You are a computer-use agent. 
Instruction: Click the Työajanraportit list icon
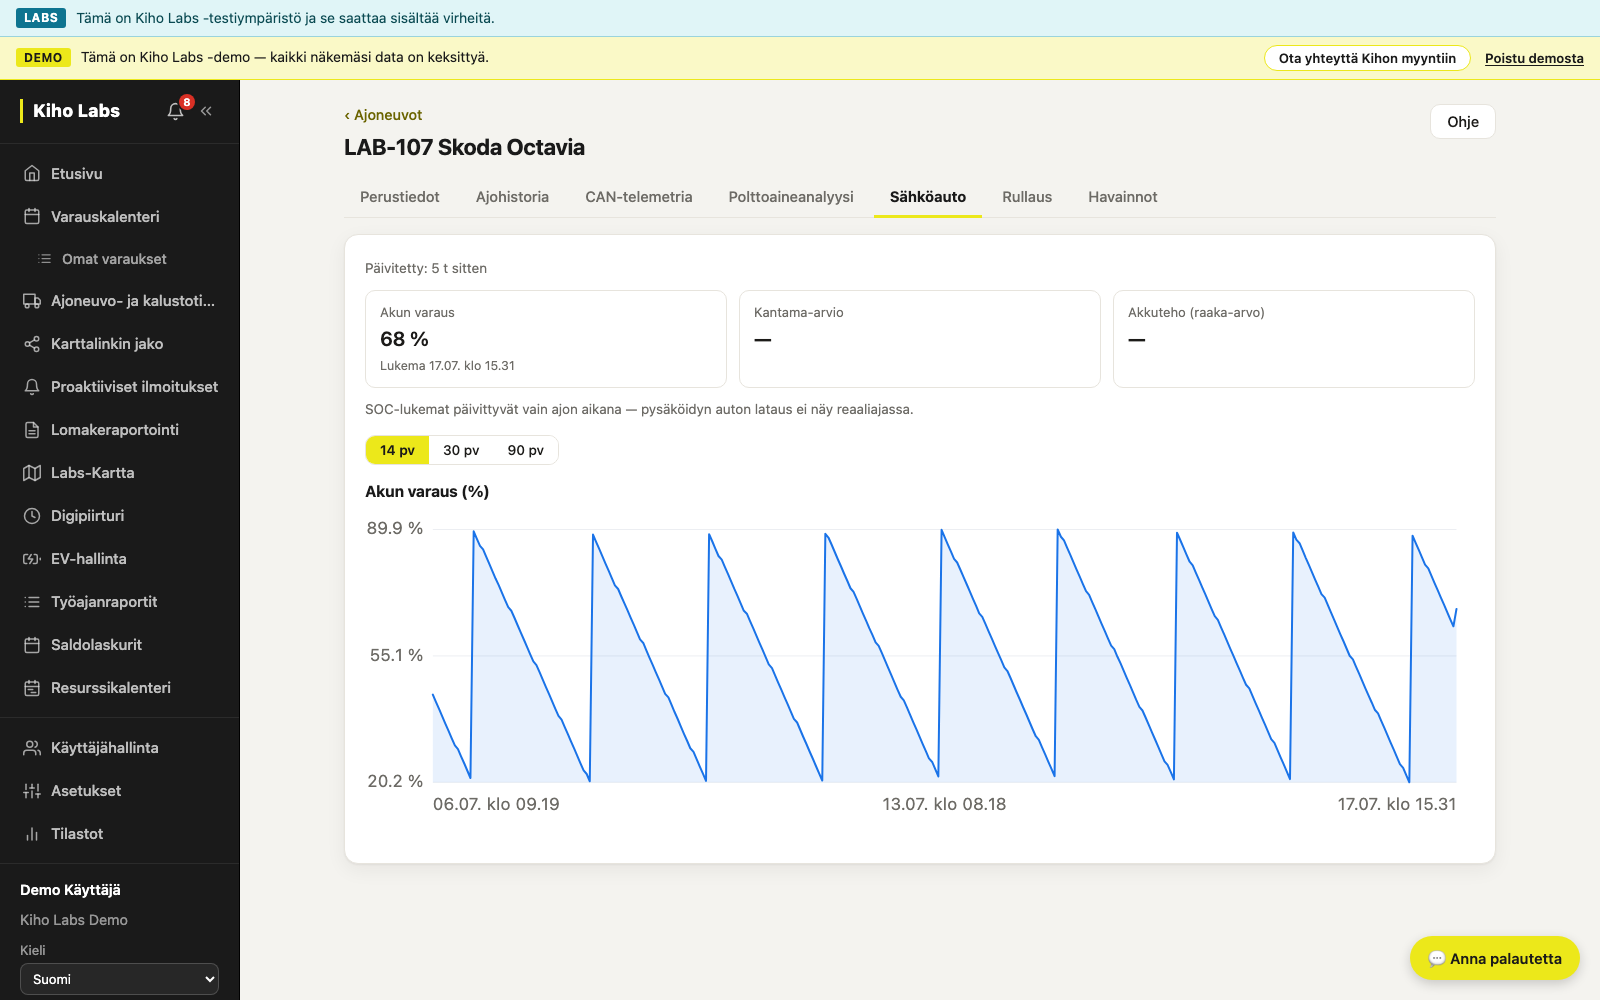[x=32, y=602]
